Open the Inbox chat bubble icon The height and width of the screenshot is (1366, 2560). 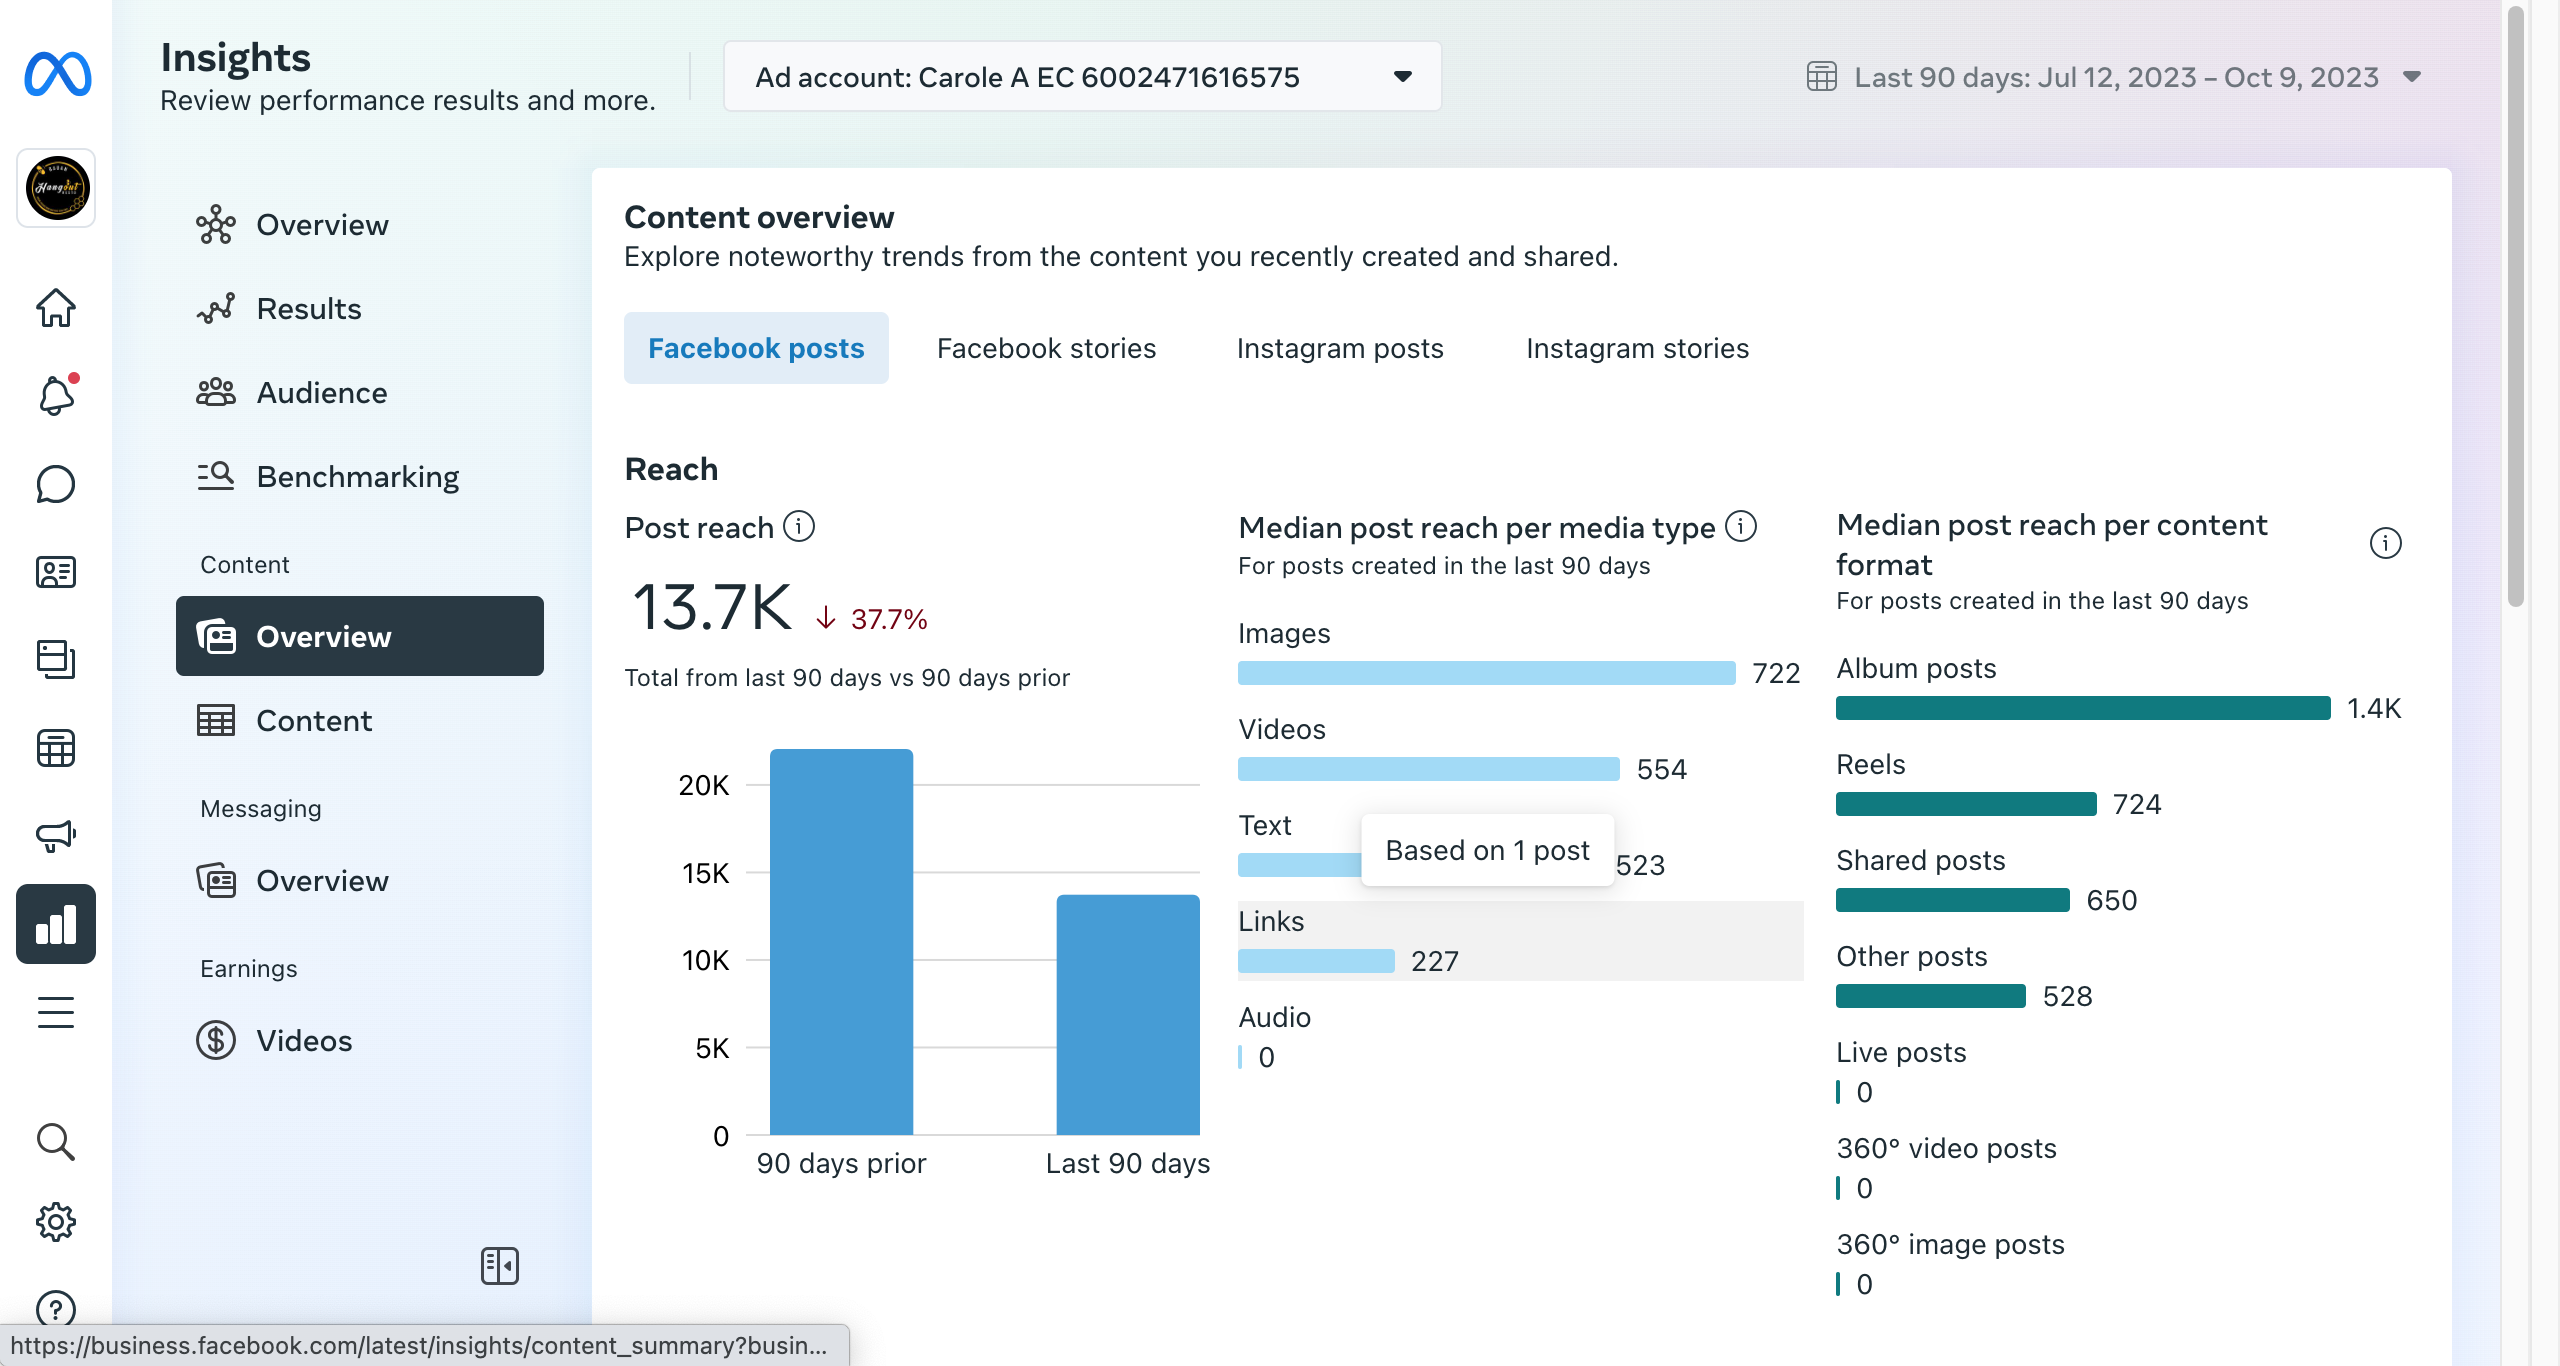tap(56, 484)
